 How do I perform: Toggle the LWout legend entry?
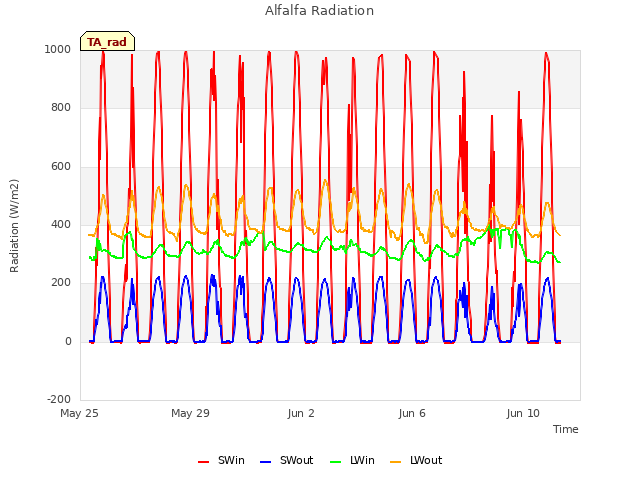pos(416,460)
